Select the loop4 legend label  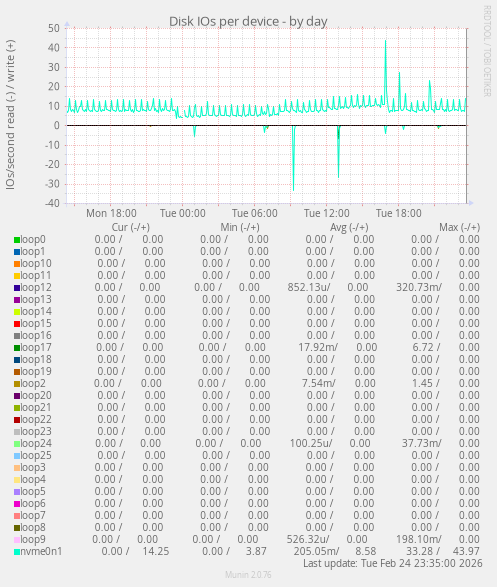click(x=33, y=479)
